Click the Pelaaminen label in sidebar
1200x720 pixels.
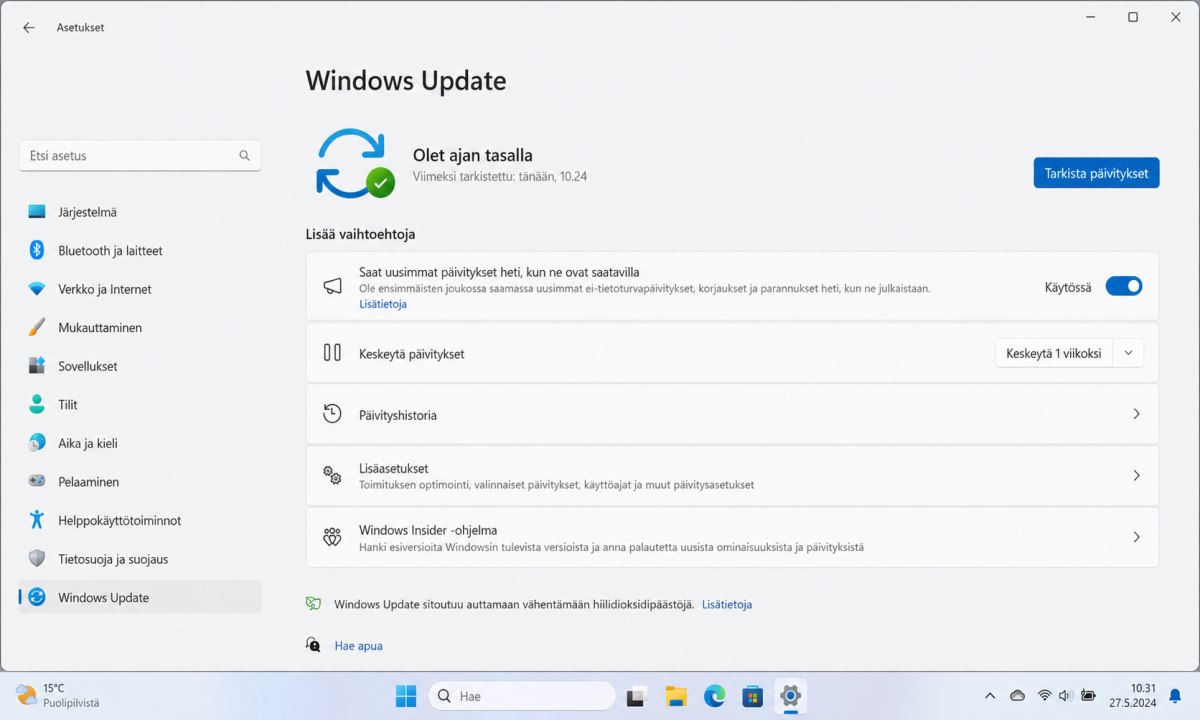[89, 482]
